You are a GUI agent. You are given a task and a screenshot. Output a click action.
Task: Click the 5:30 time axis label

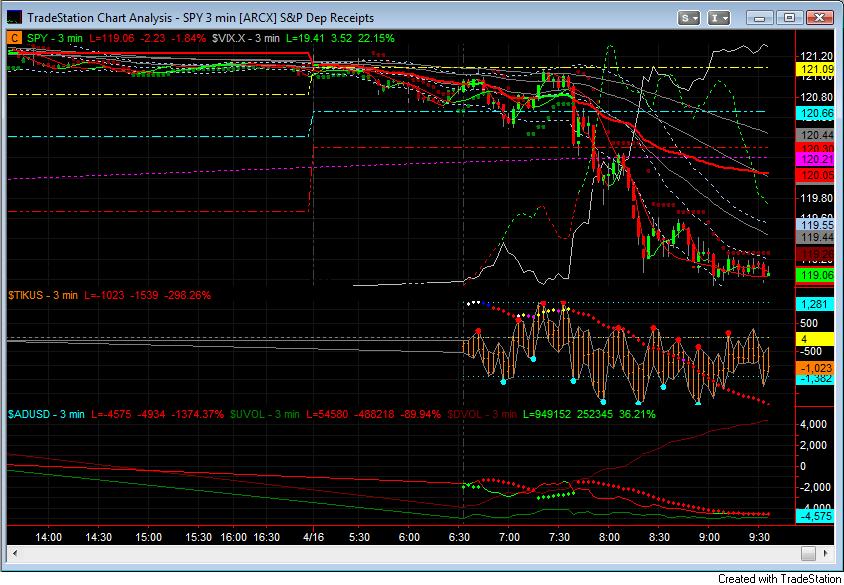click(359, 537)
